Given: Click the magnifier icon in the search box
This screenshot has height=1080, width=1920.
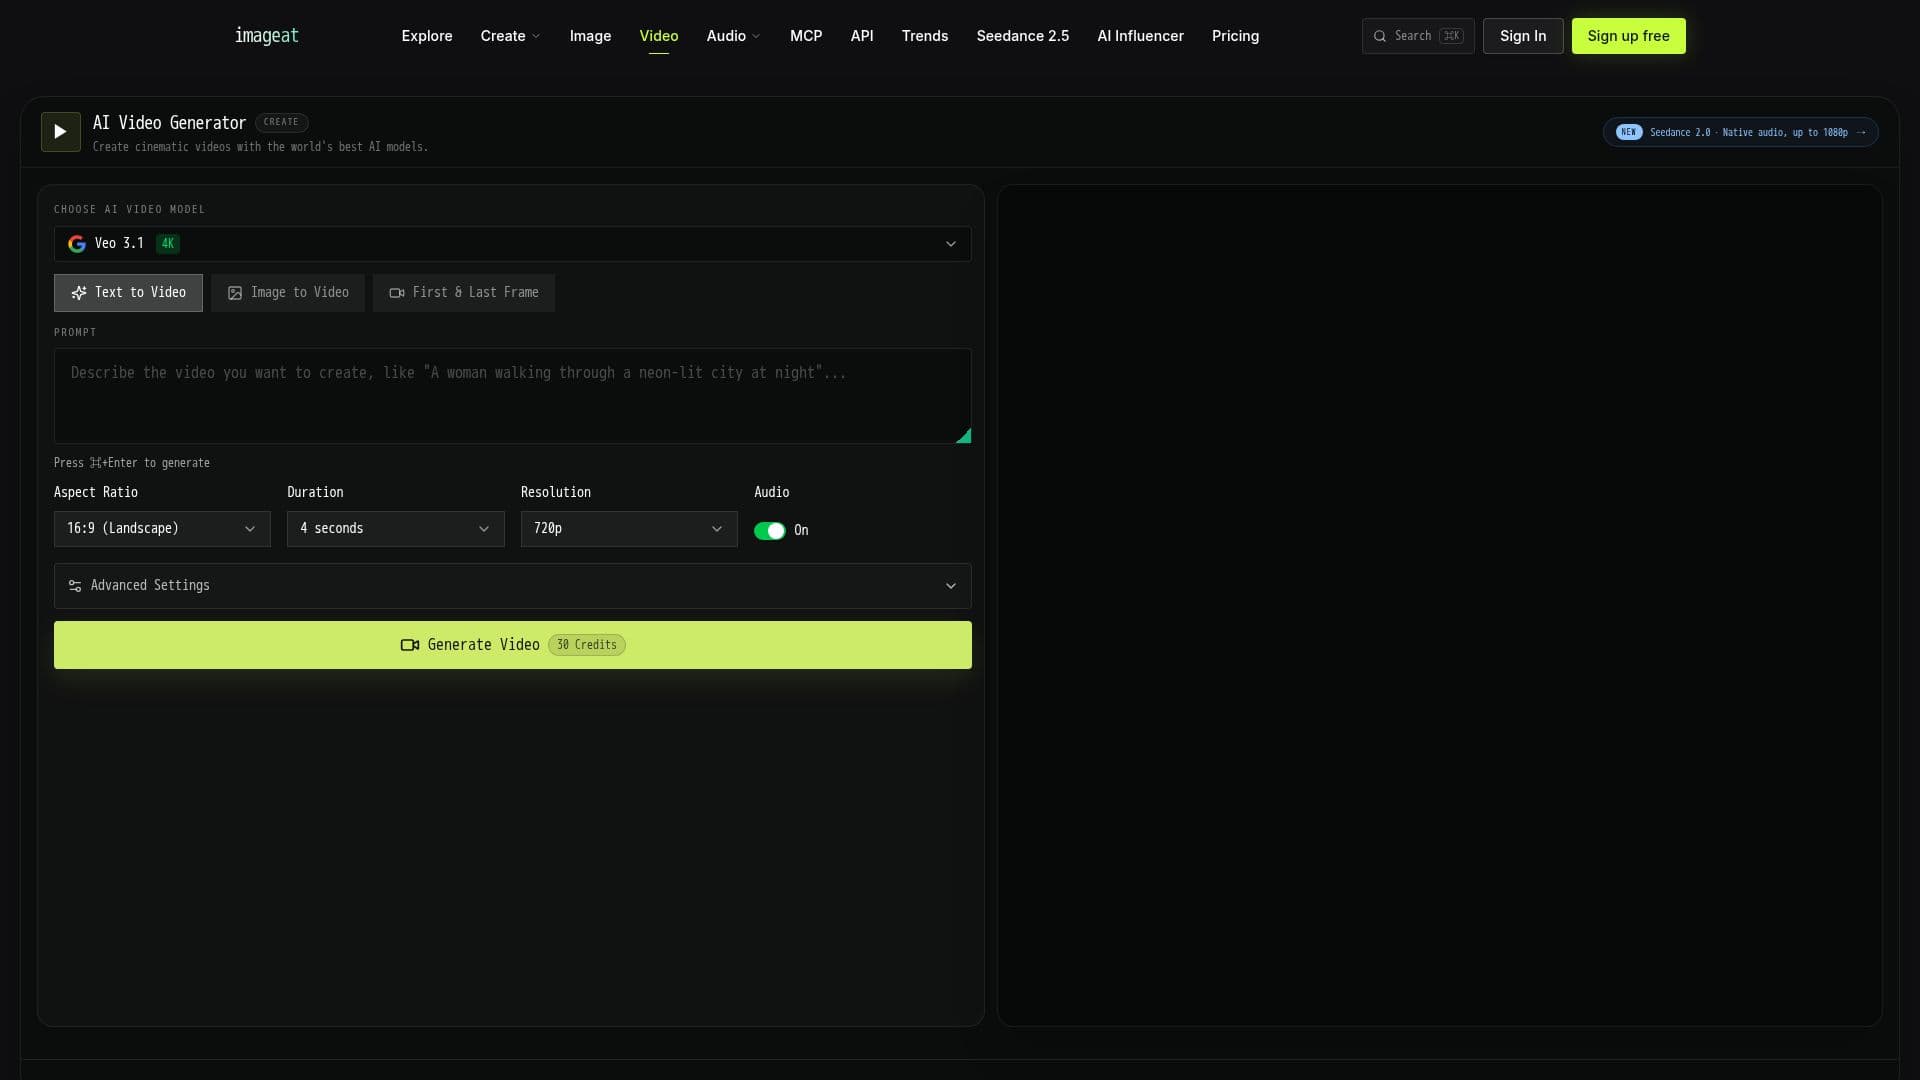Looking at the screenshot, I should pyautogui.click(x=1380, y=36).
